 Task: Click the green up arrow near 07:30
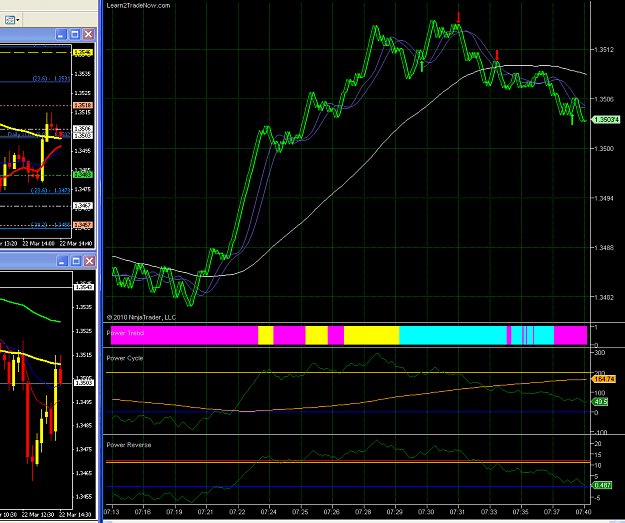coord(422,66)
